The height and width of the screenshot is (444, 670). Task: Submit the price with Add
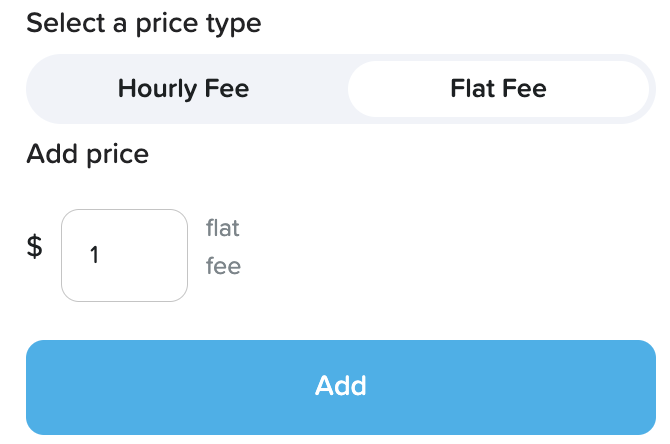tap(341, 386)
